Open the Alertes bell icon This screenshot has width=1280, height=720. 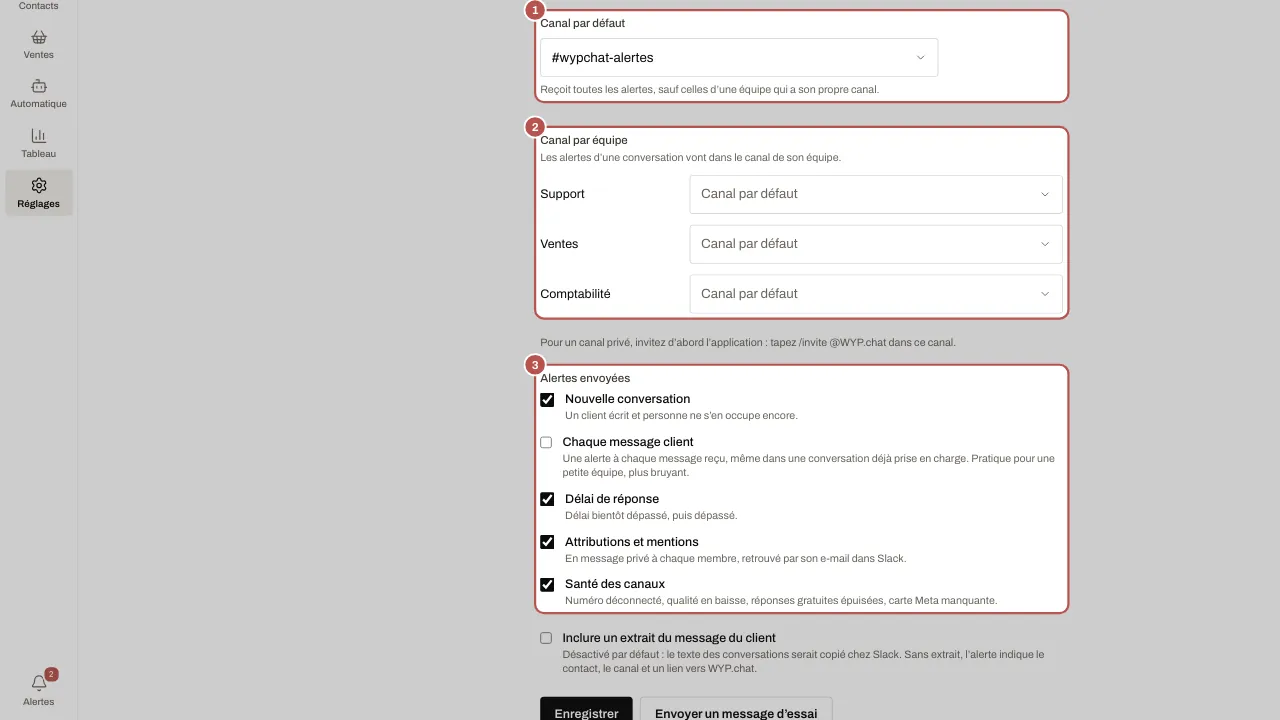click(x=39, y=683)
